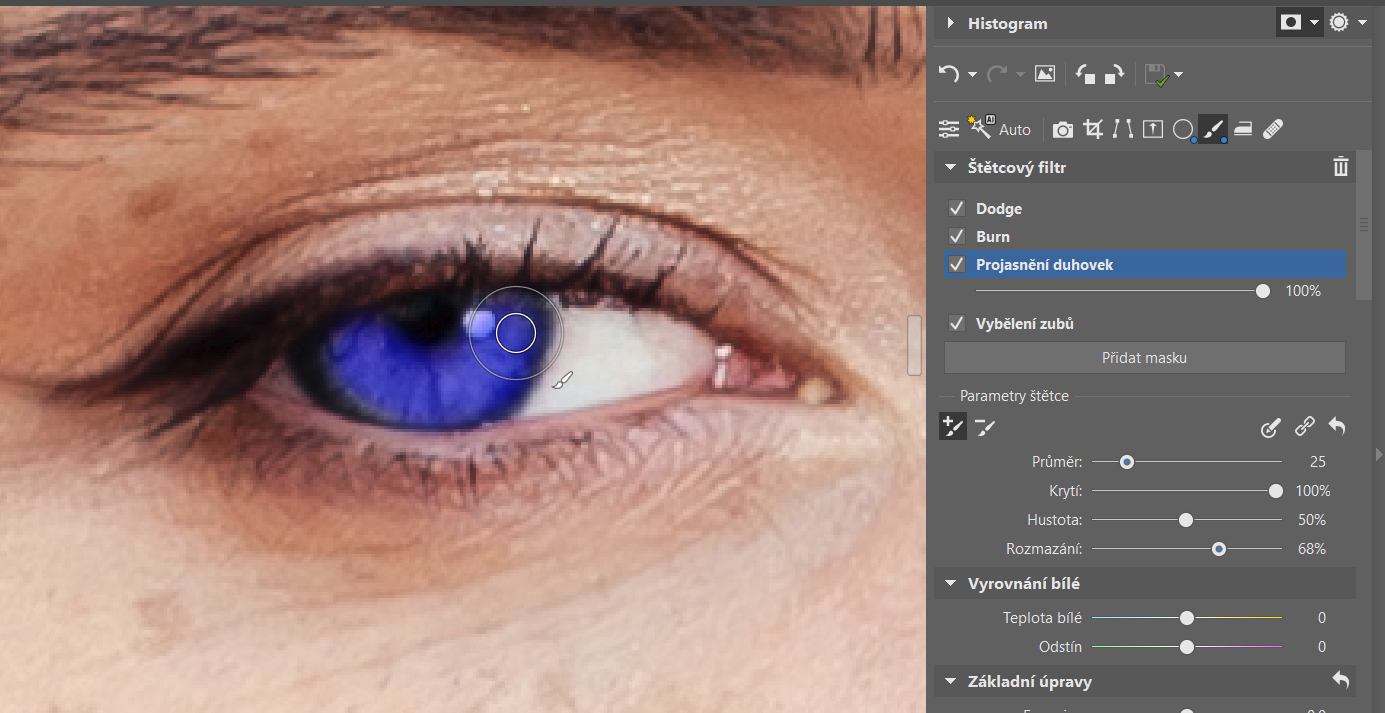Delete Štětcový filtr with trash icon
The width and height of the screenshot is (1385, 713).
point(1340,167)
